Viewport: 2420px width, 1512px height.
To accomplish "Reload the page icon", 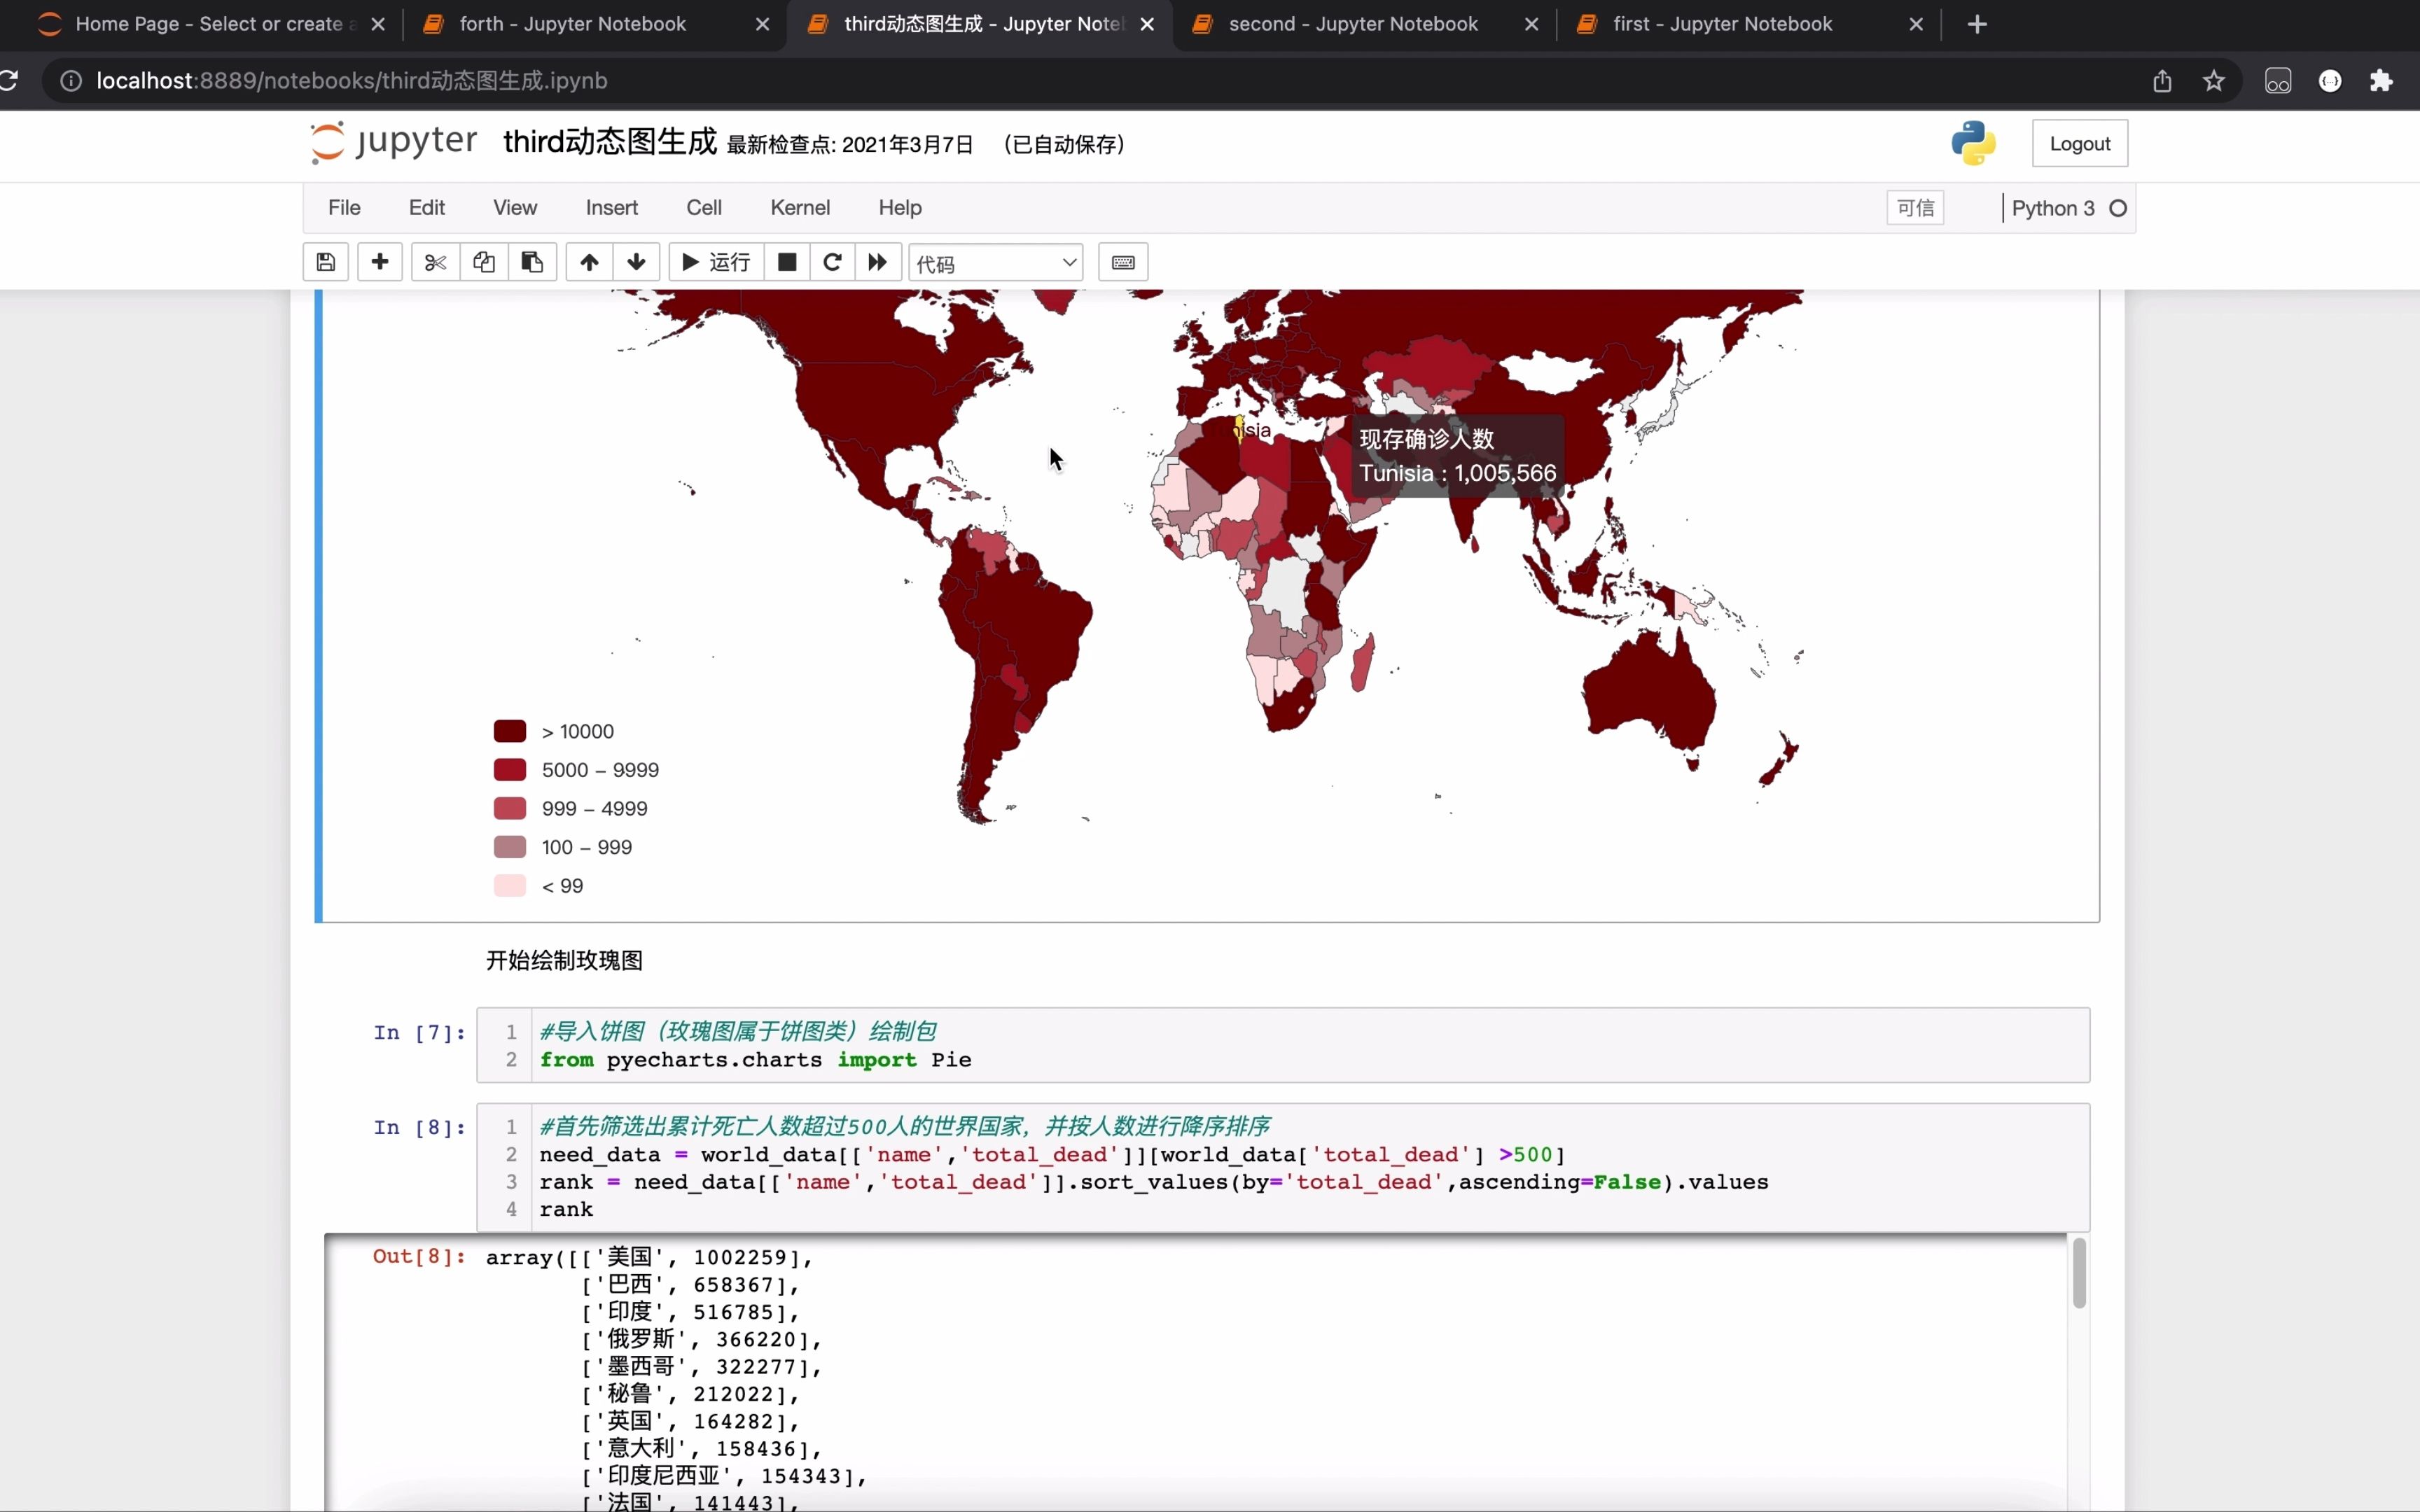I will [8, 80].
